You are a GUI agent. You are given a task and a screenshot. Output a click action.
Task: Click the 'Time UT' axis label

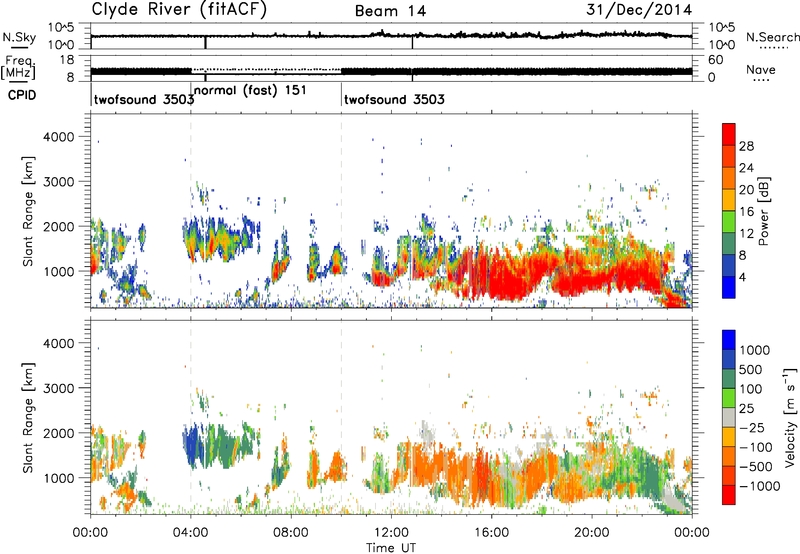391,547
